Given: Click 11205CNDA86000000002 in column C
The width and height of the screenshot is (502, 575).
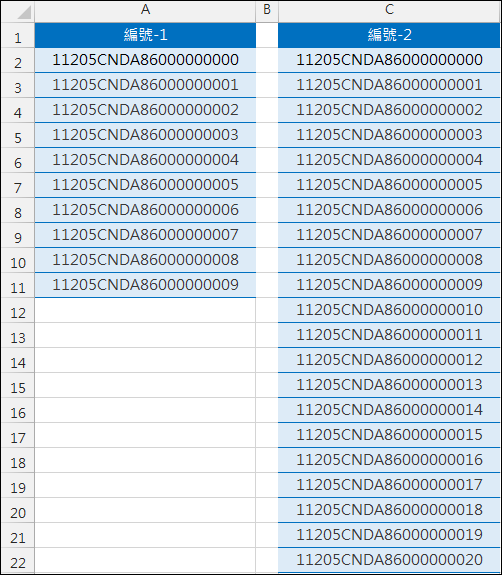Looking at the screenshot, I should [389, 110].
